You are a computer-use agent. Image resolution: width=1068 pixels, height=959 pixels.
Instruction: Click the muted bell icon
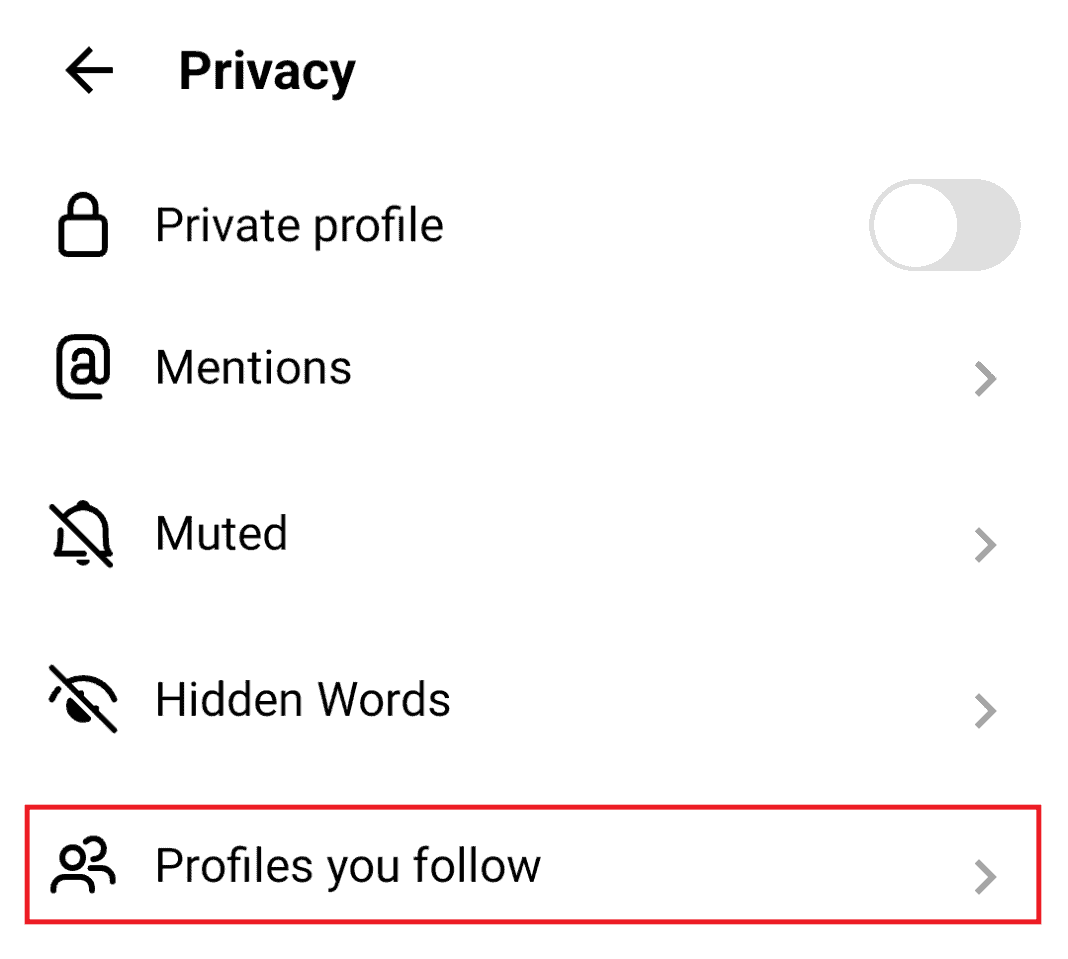tap(82, 533)
